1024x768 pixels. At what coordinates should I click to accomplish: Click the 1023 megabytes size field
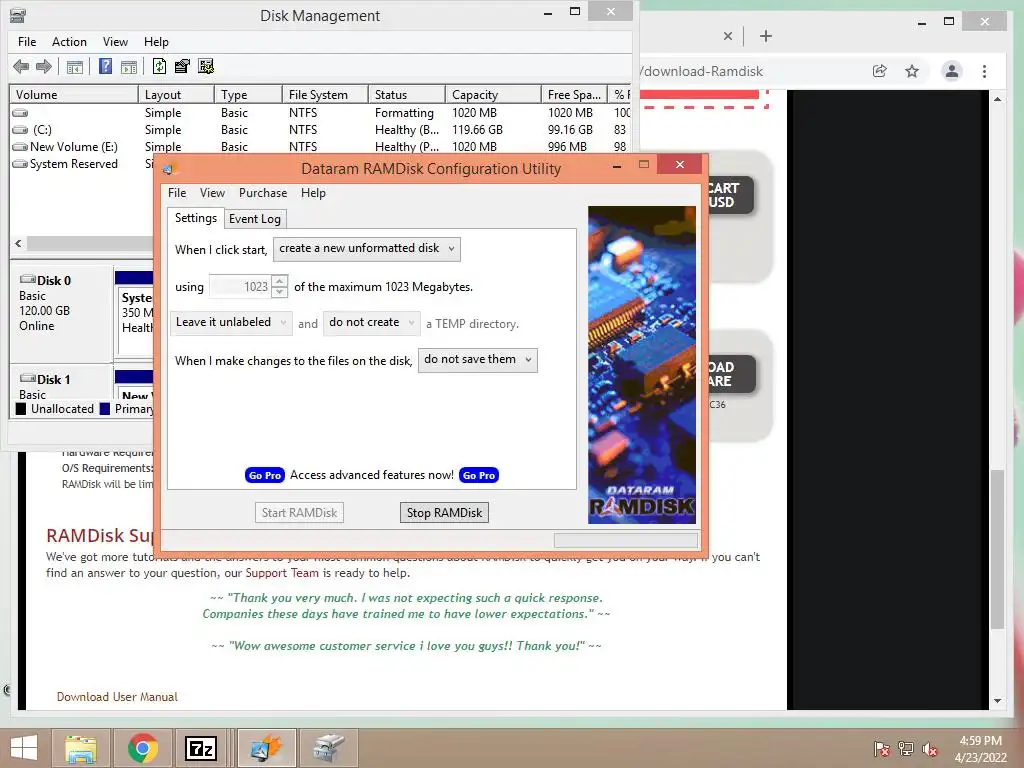pos(240,287)
